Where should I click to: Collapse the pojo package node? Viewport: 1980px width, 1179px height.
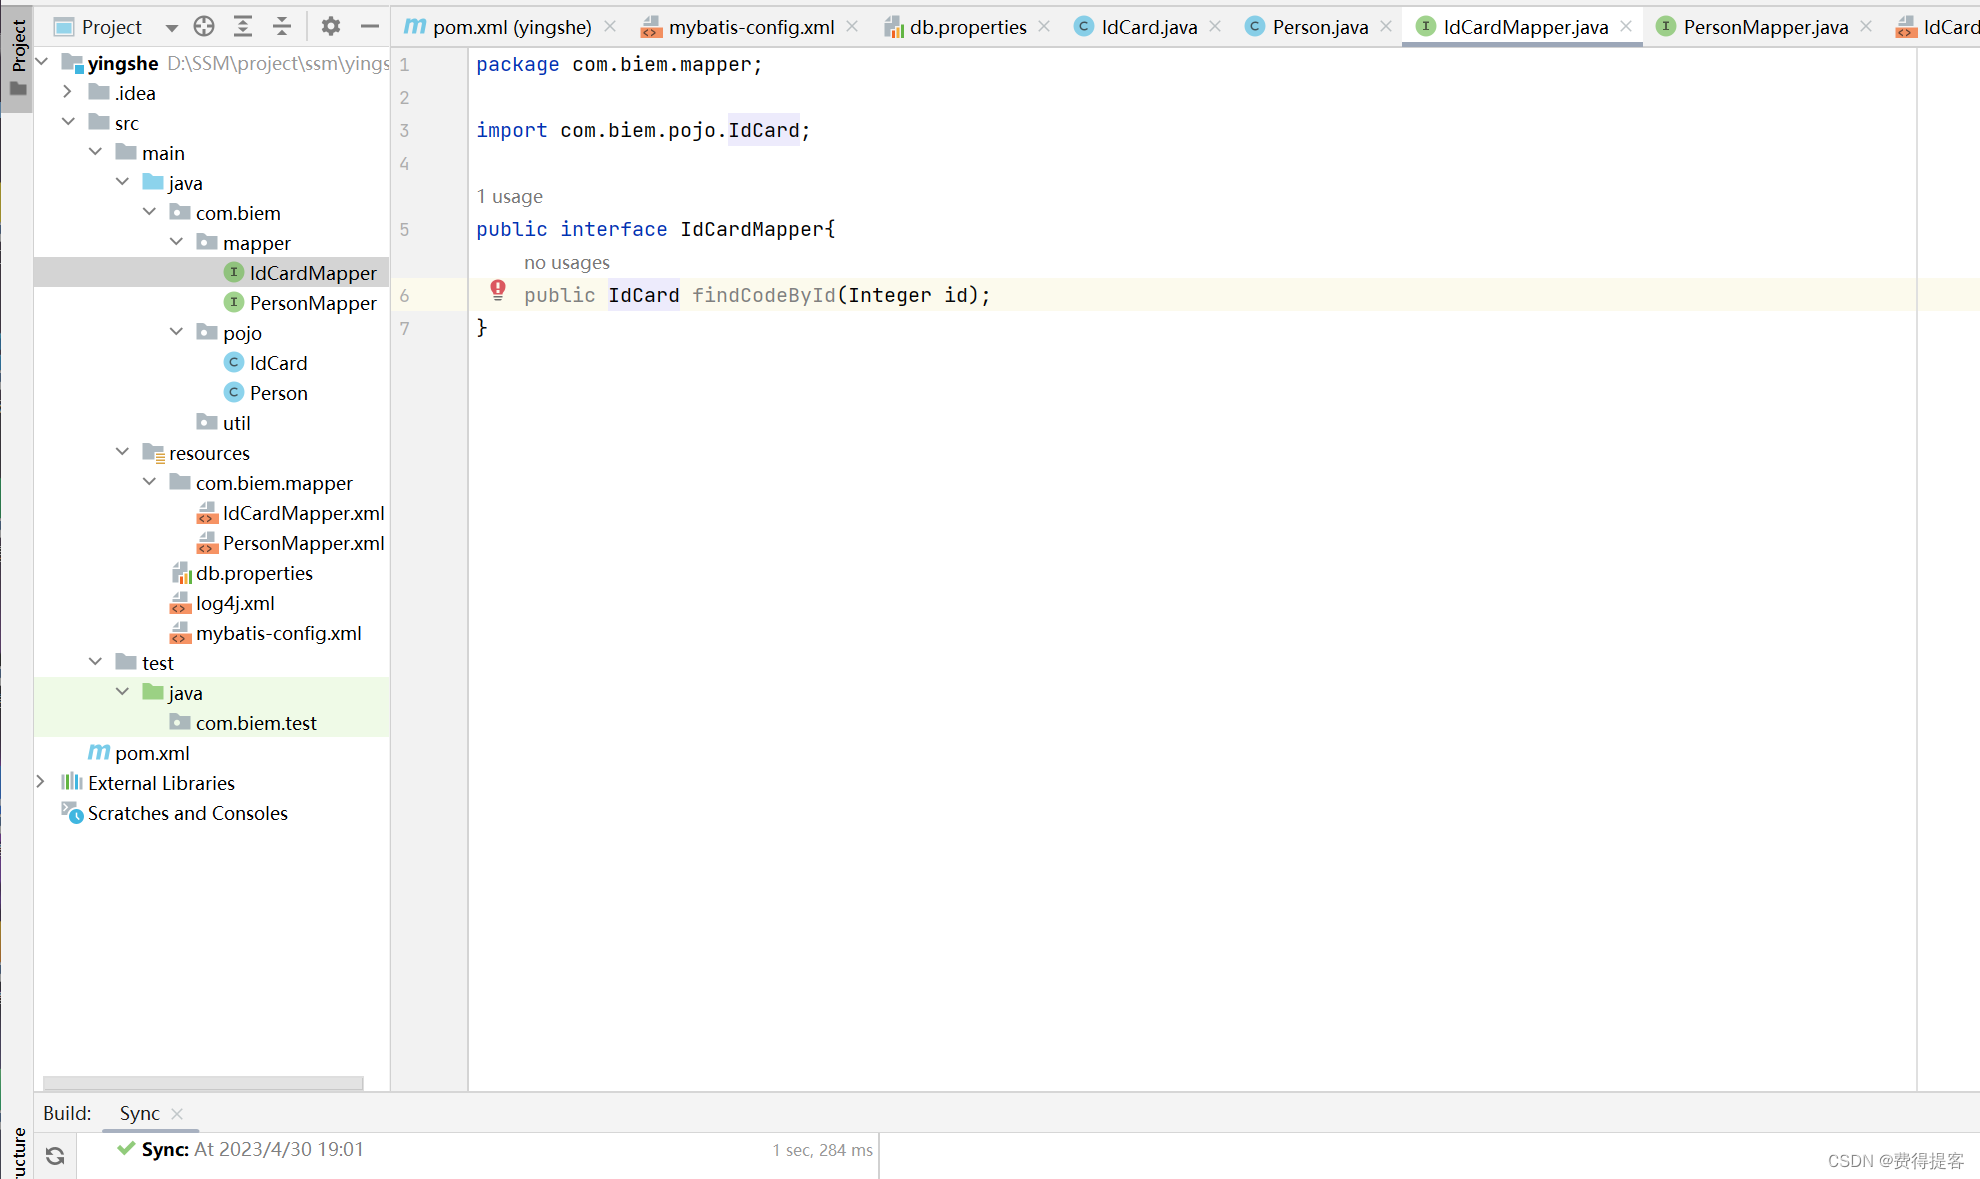176,332
